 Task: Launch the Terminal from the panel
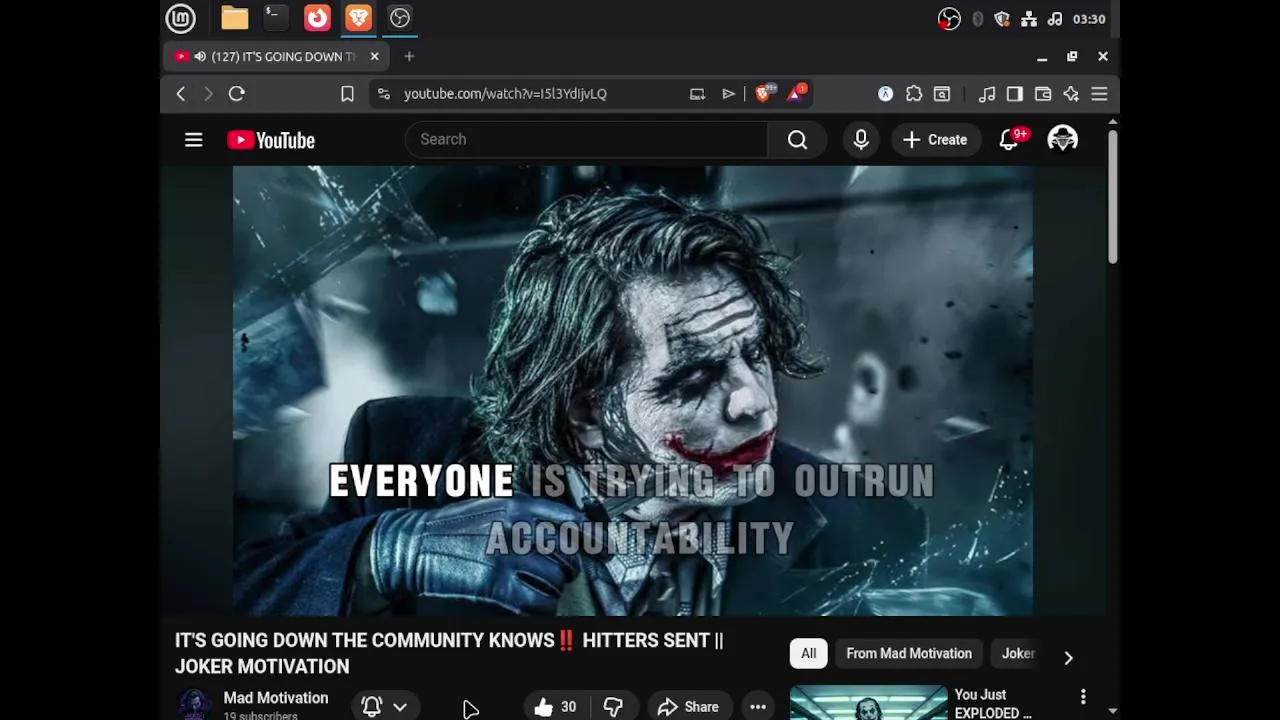coord(276,18)
